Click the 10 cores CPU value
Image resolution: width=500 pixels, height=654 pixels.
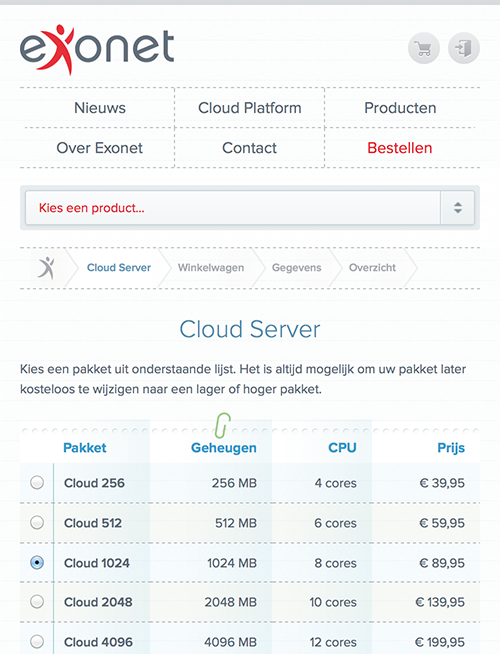(x=333, y=602)
